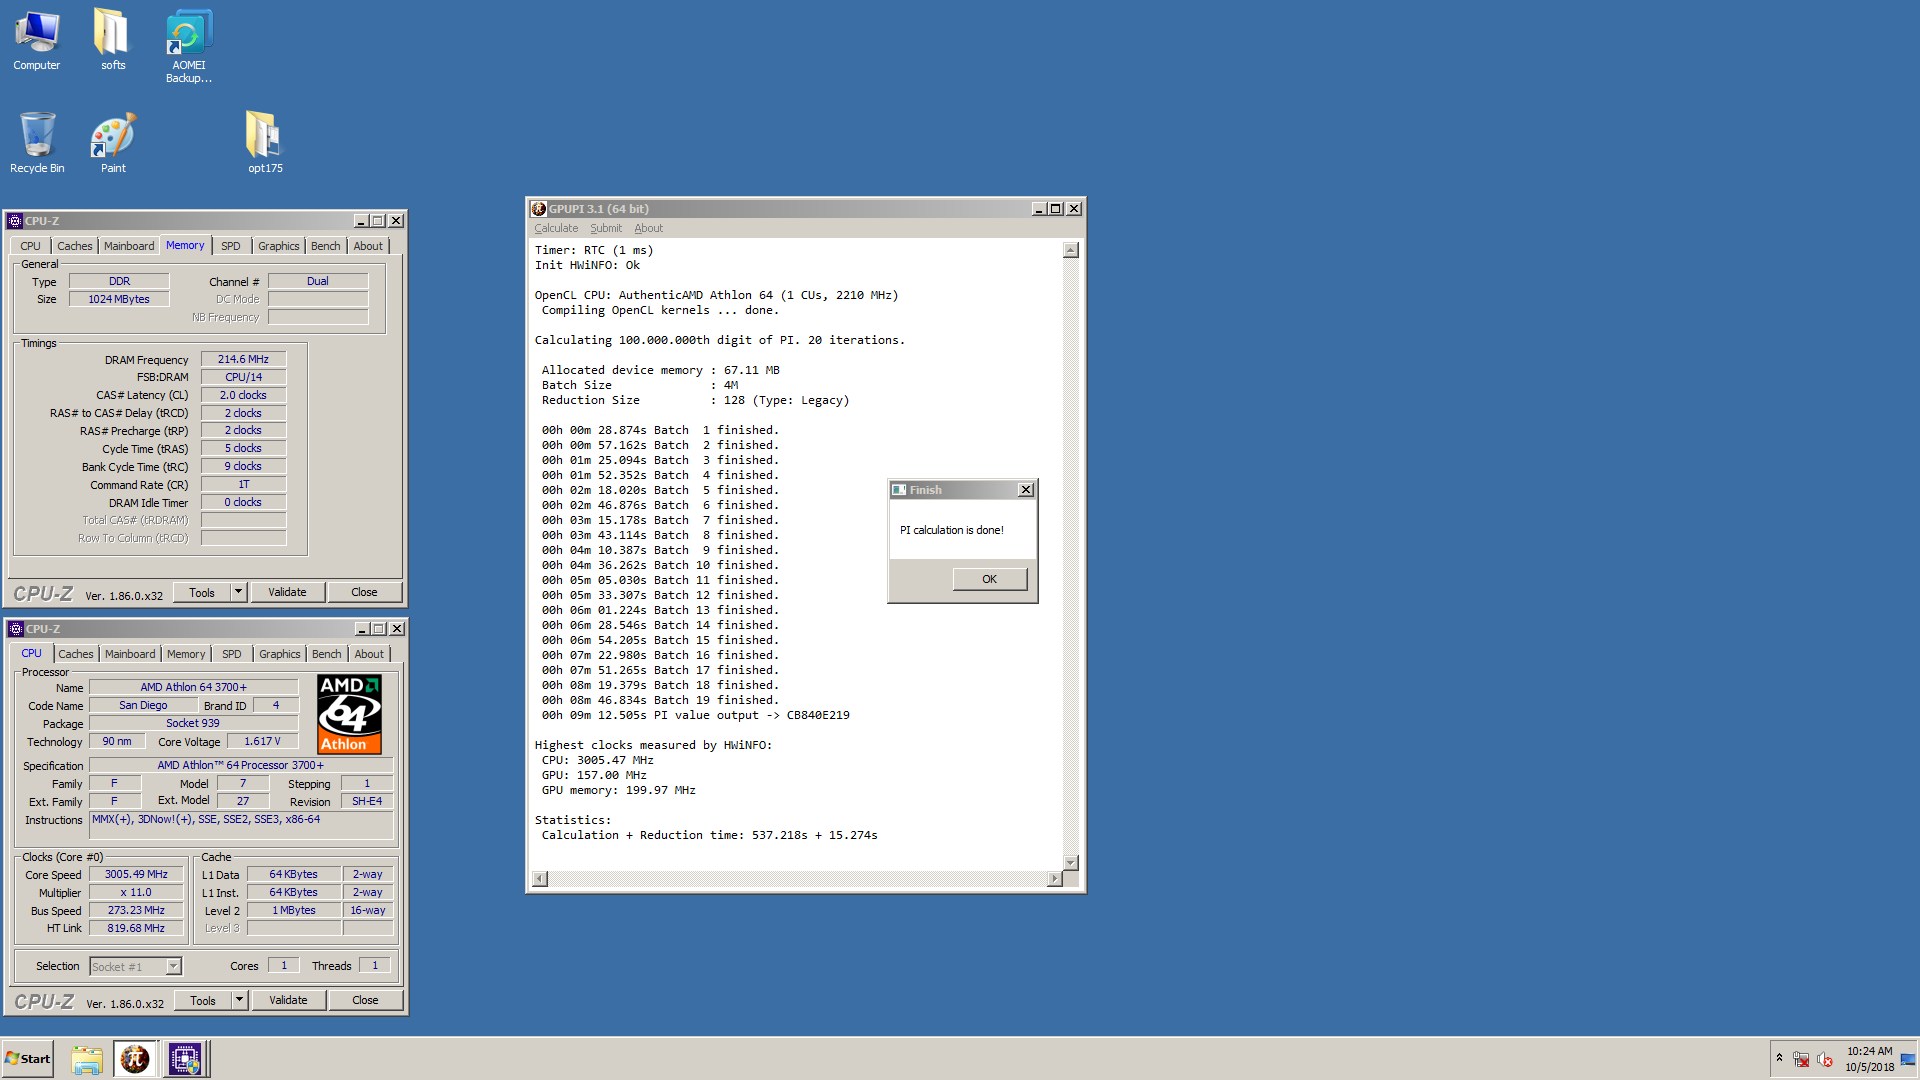
Task: Click Tools button in lower CPU-Z window
Action: click(x=203, y=1000)
